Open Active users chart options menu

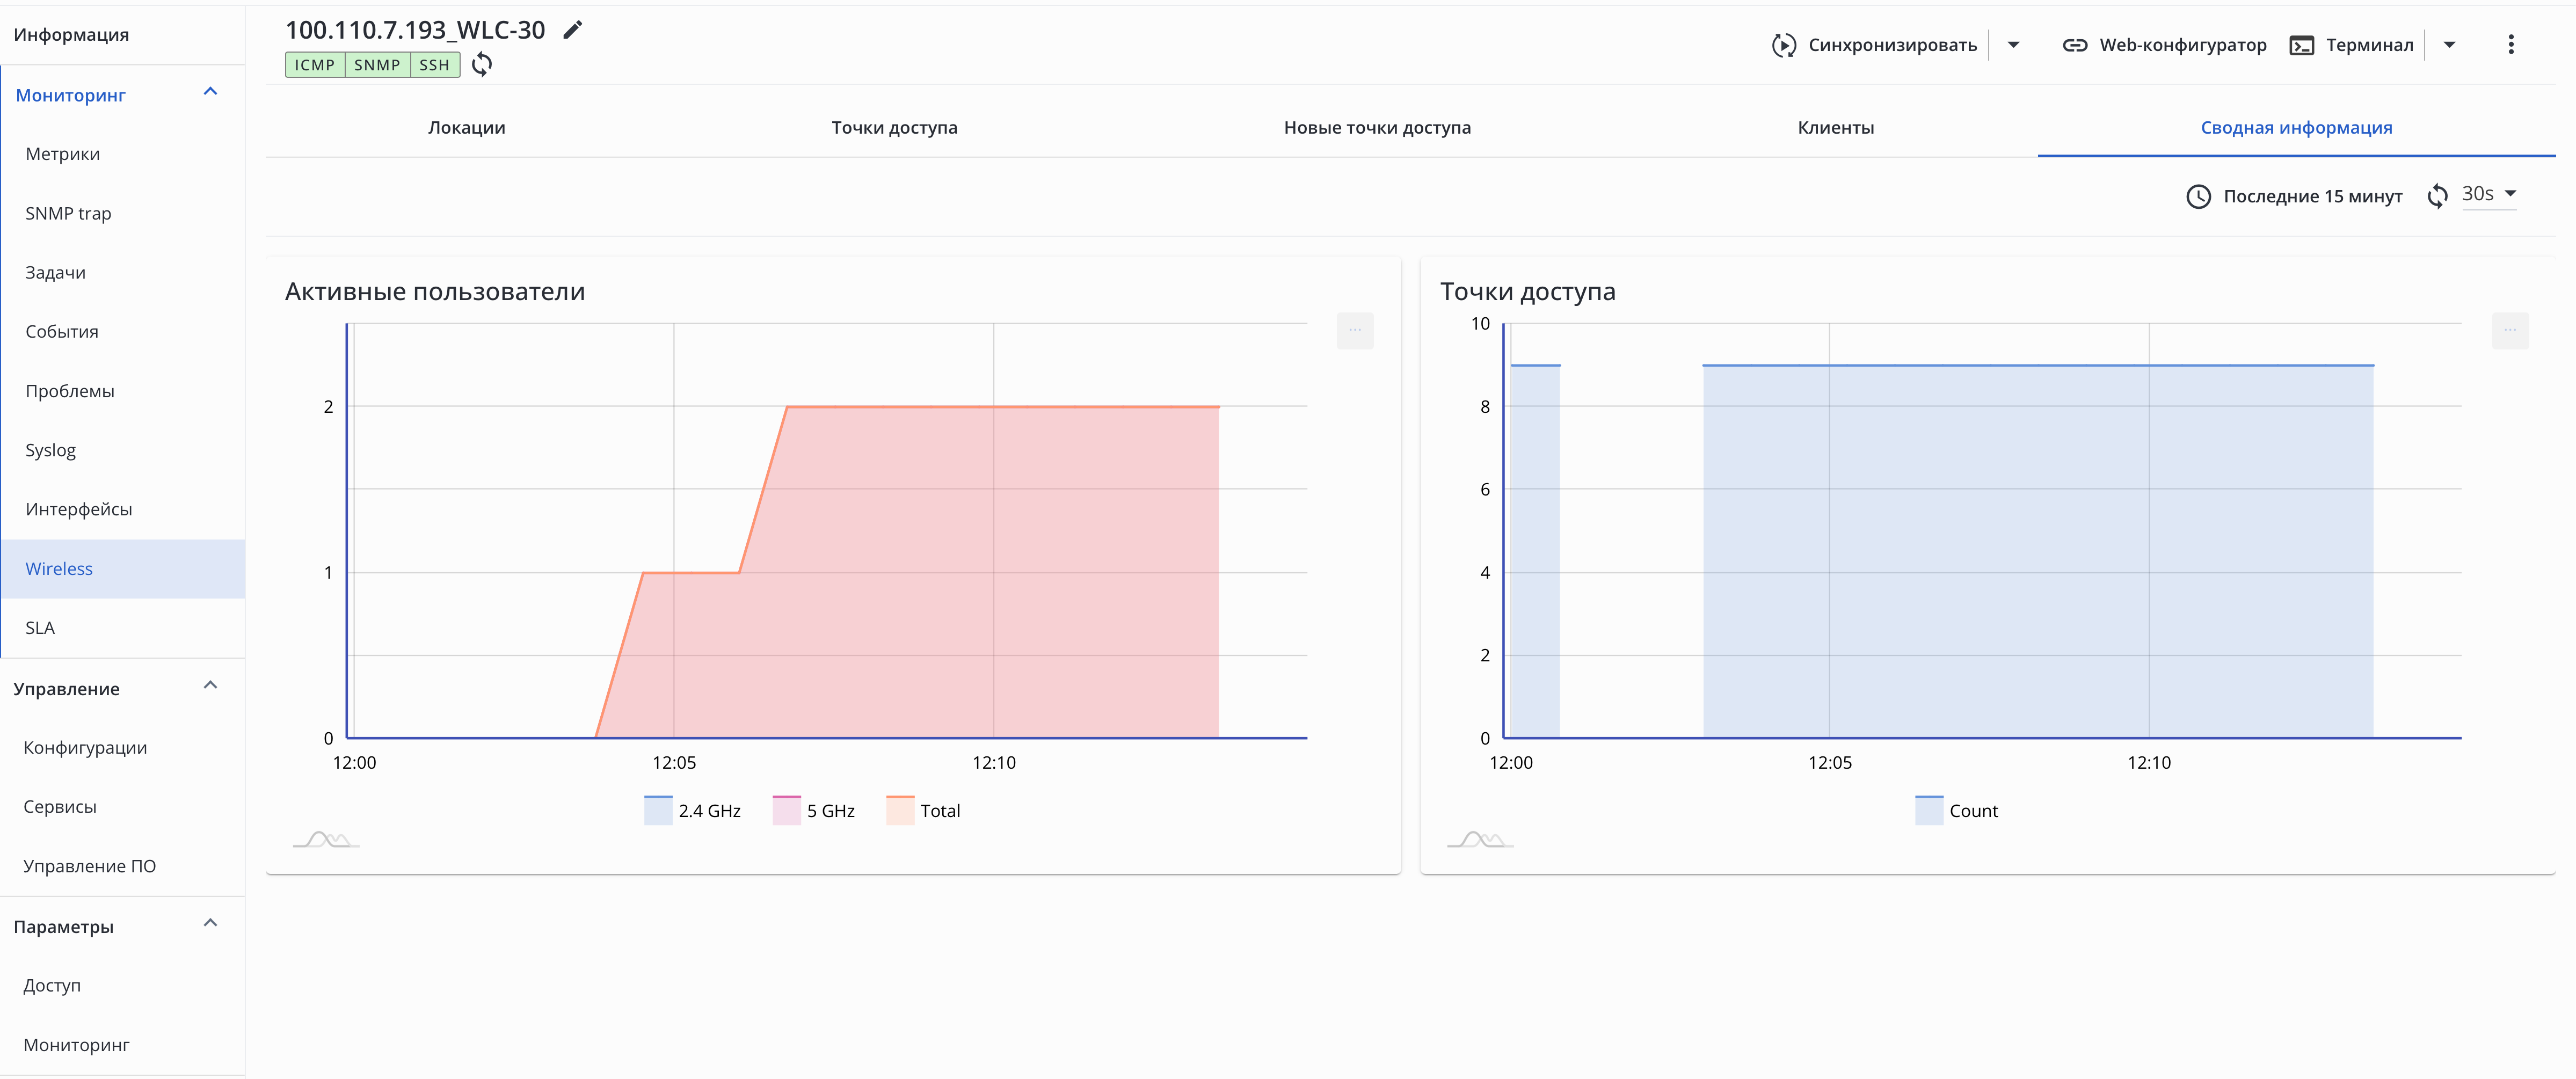coord(1354,330)
